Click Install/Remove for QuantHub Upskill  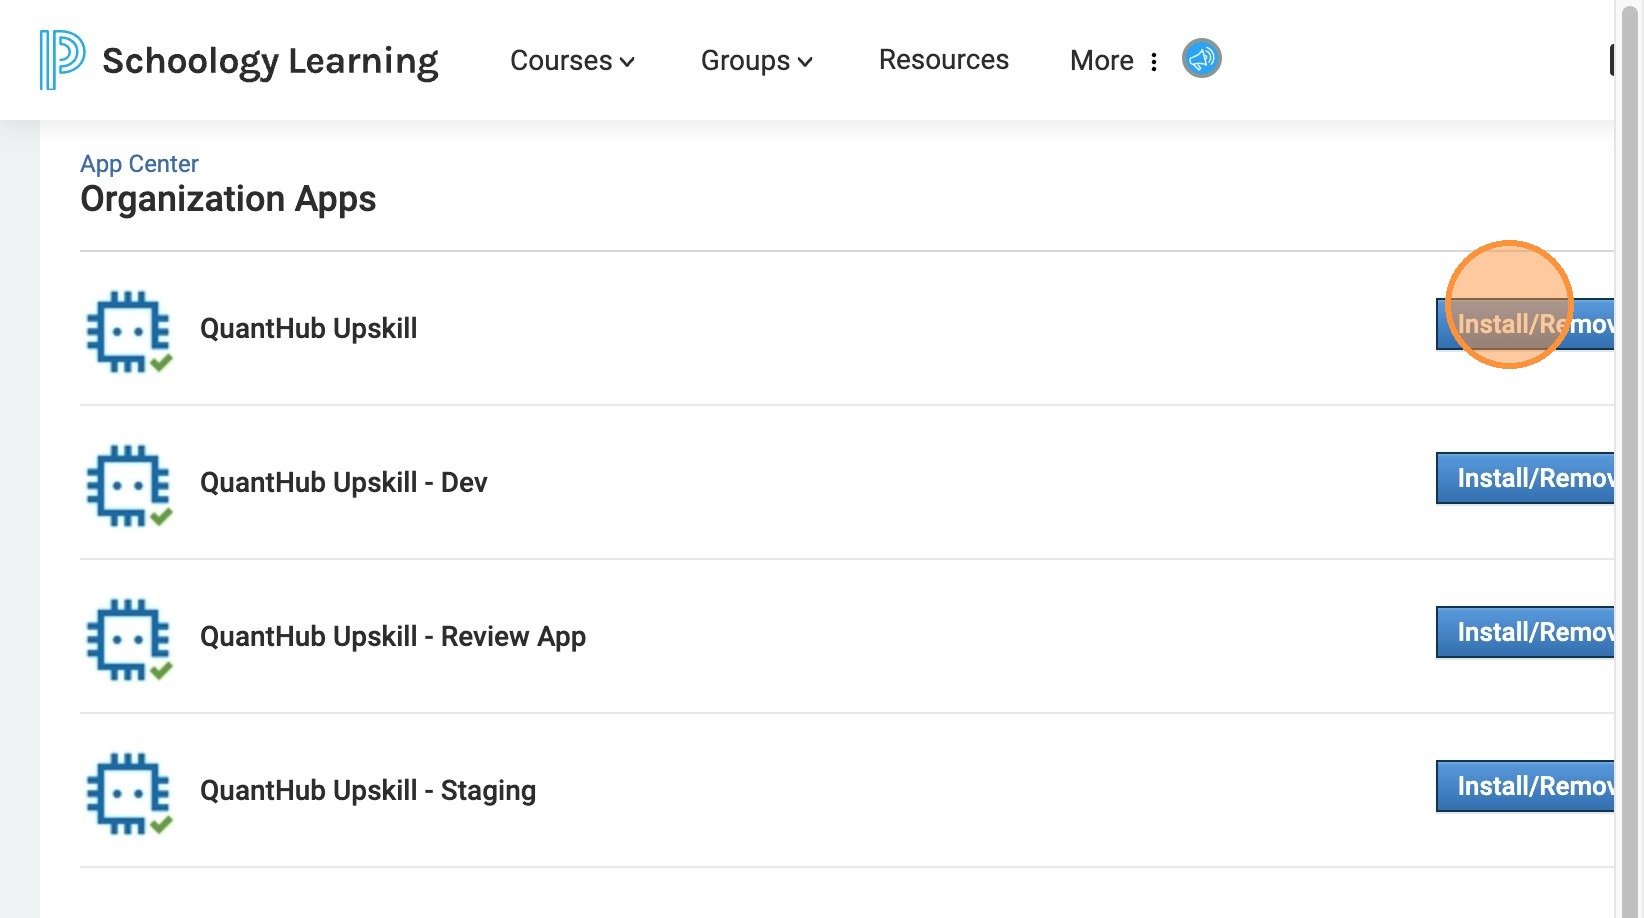tap(1526, 324)
